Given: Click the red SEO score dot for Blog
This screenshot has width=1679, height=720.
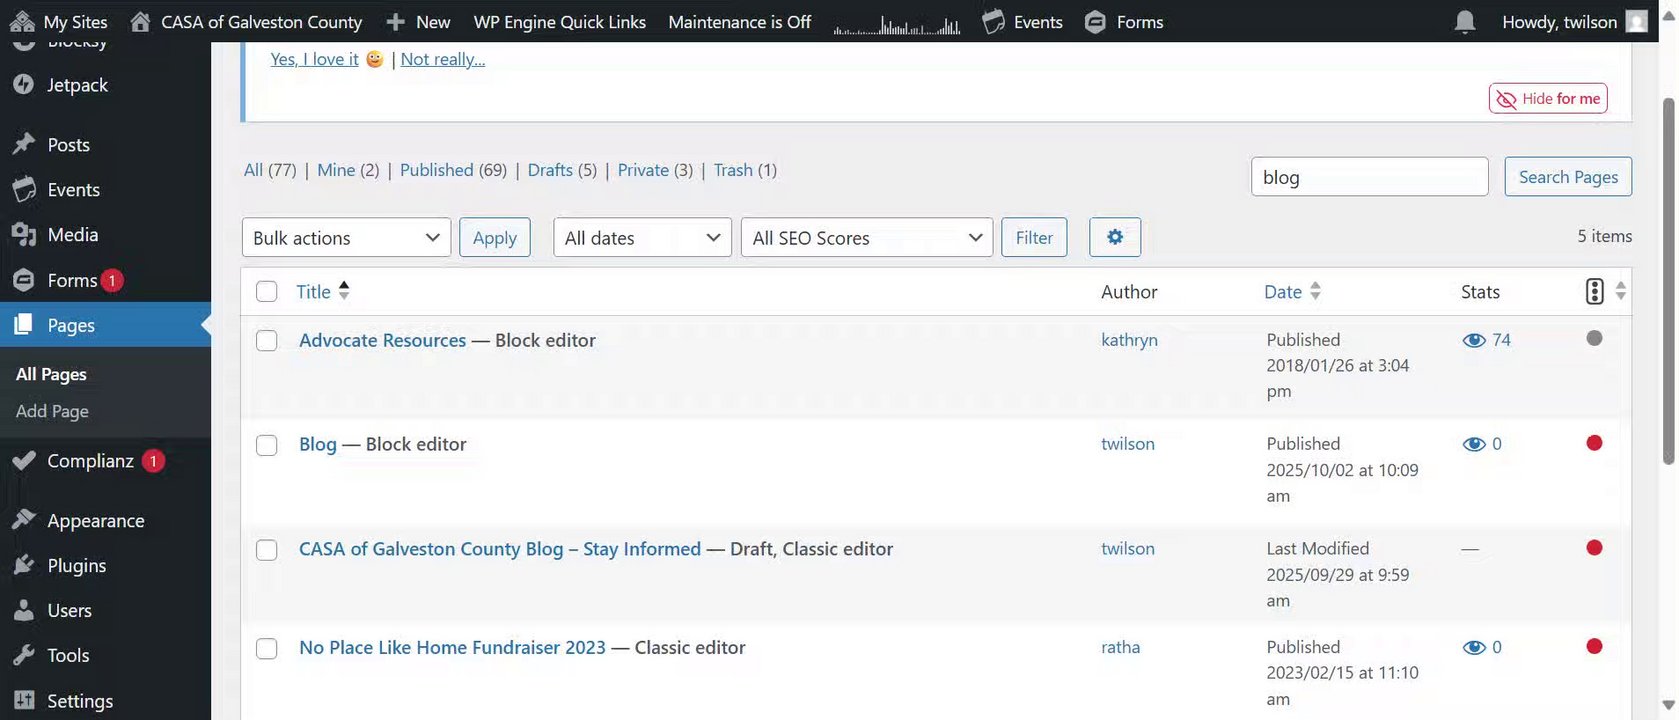Looking at the screenshot, I should (x=1594, y=443).
